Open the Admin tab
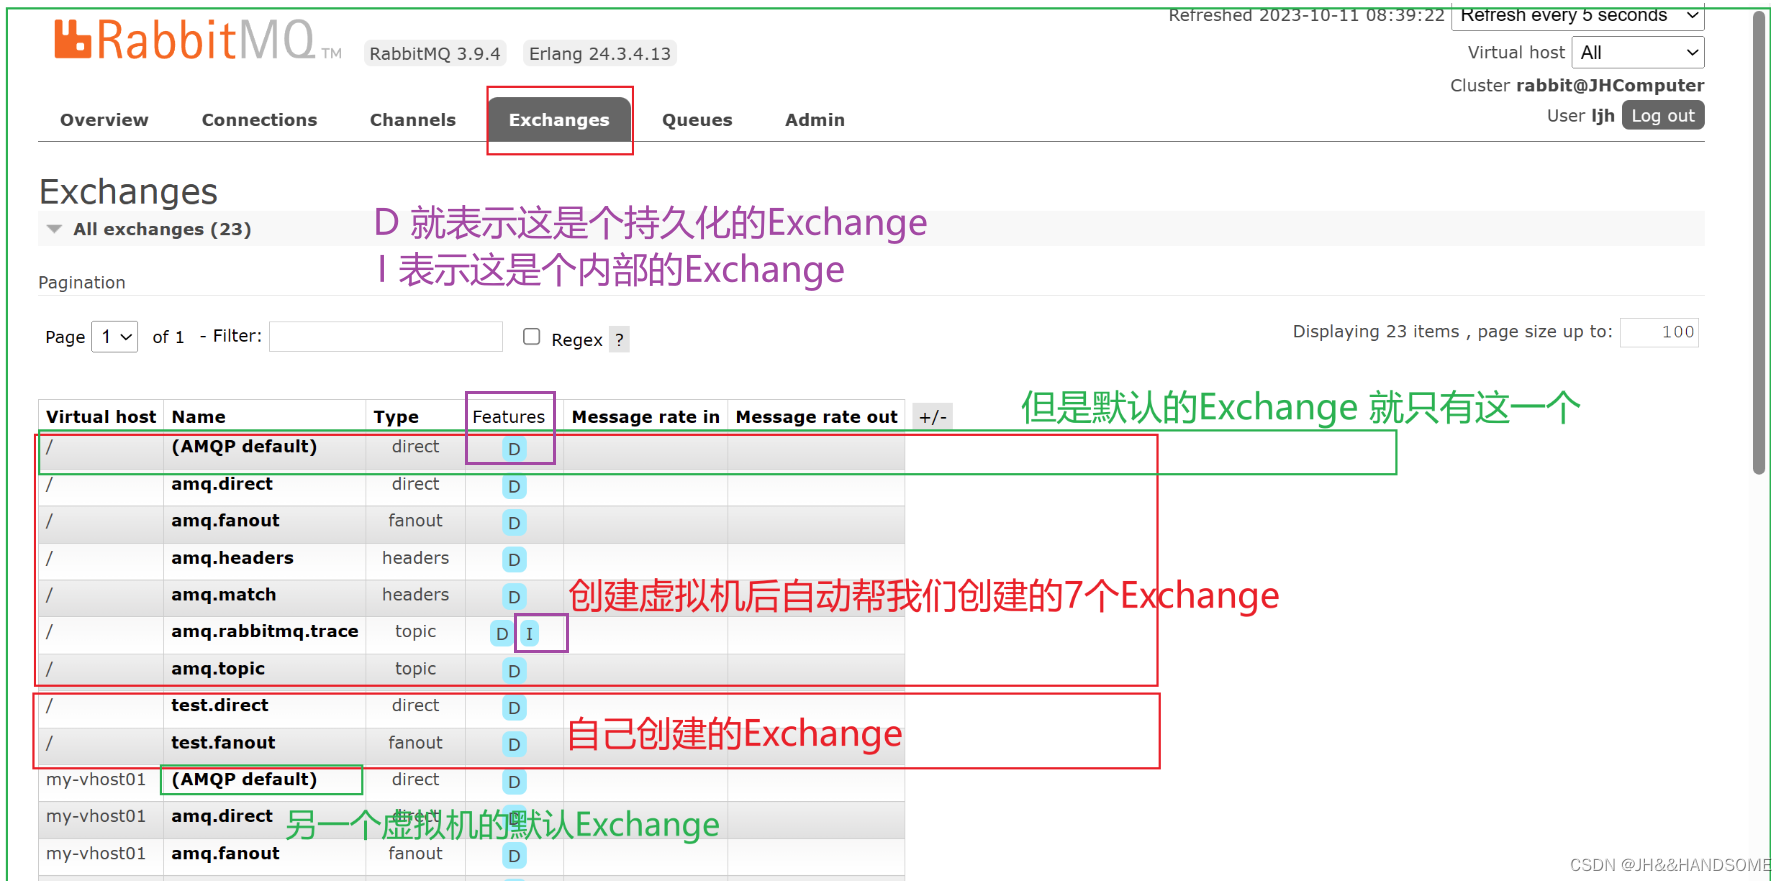The width and height of the screenshot is (1787, 881). tap(815, 120)
